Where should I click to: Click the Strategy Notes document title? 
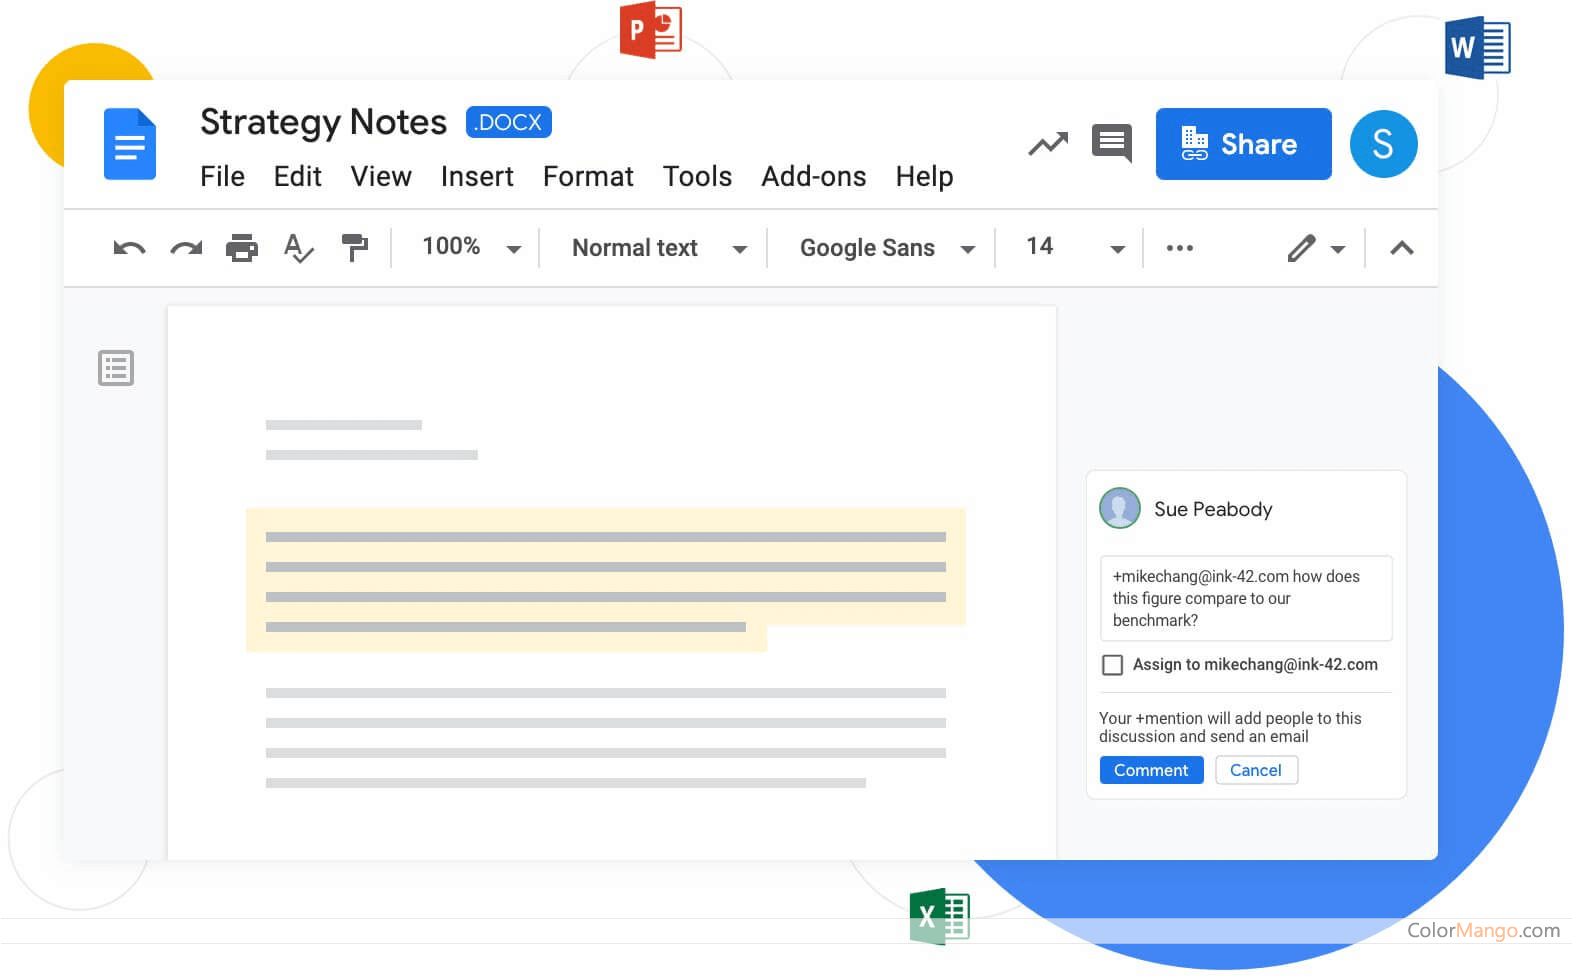click(323, 122)
